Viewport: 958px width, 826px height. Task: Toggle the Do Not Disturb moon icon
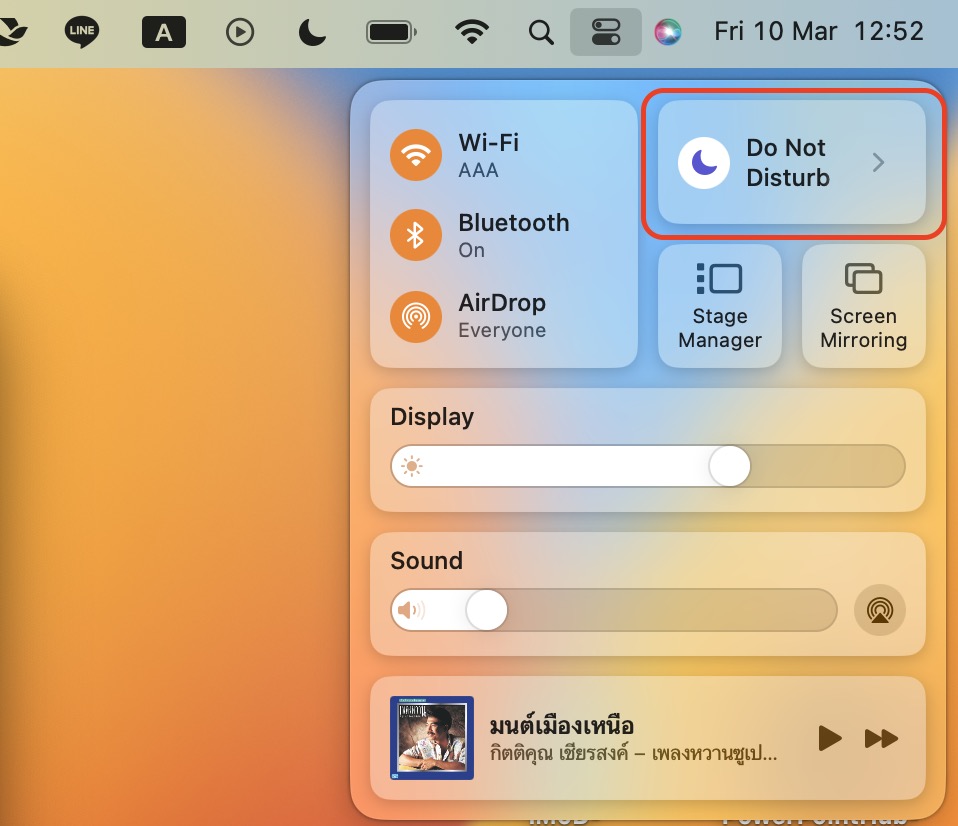click(703, 163)
